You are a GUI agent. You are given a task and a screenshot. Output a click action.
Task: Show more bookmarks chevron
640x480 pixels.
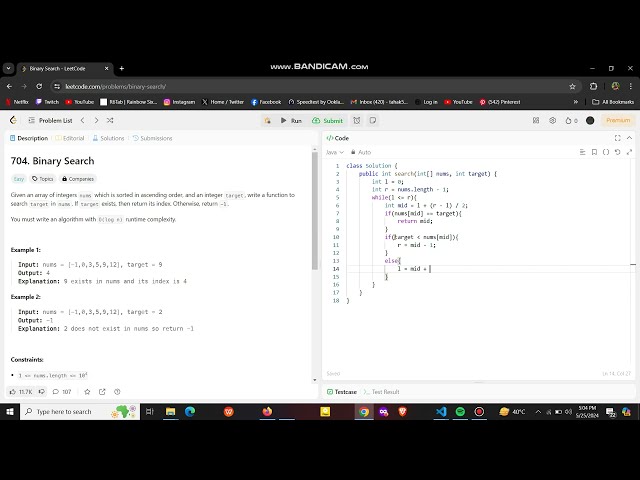[576, 102]
